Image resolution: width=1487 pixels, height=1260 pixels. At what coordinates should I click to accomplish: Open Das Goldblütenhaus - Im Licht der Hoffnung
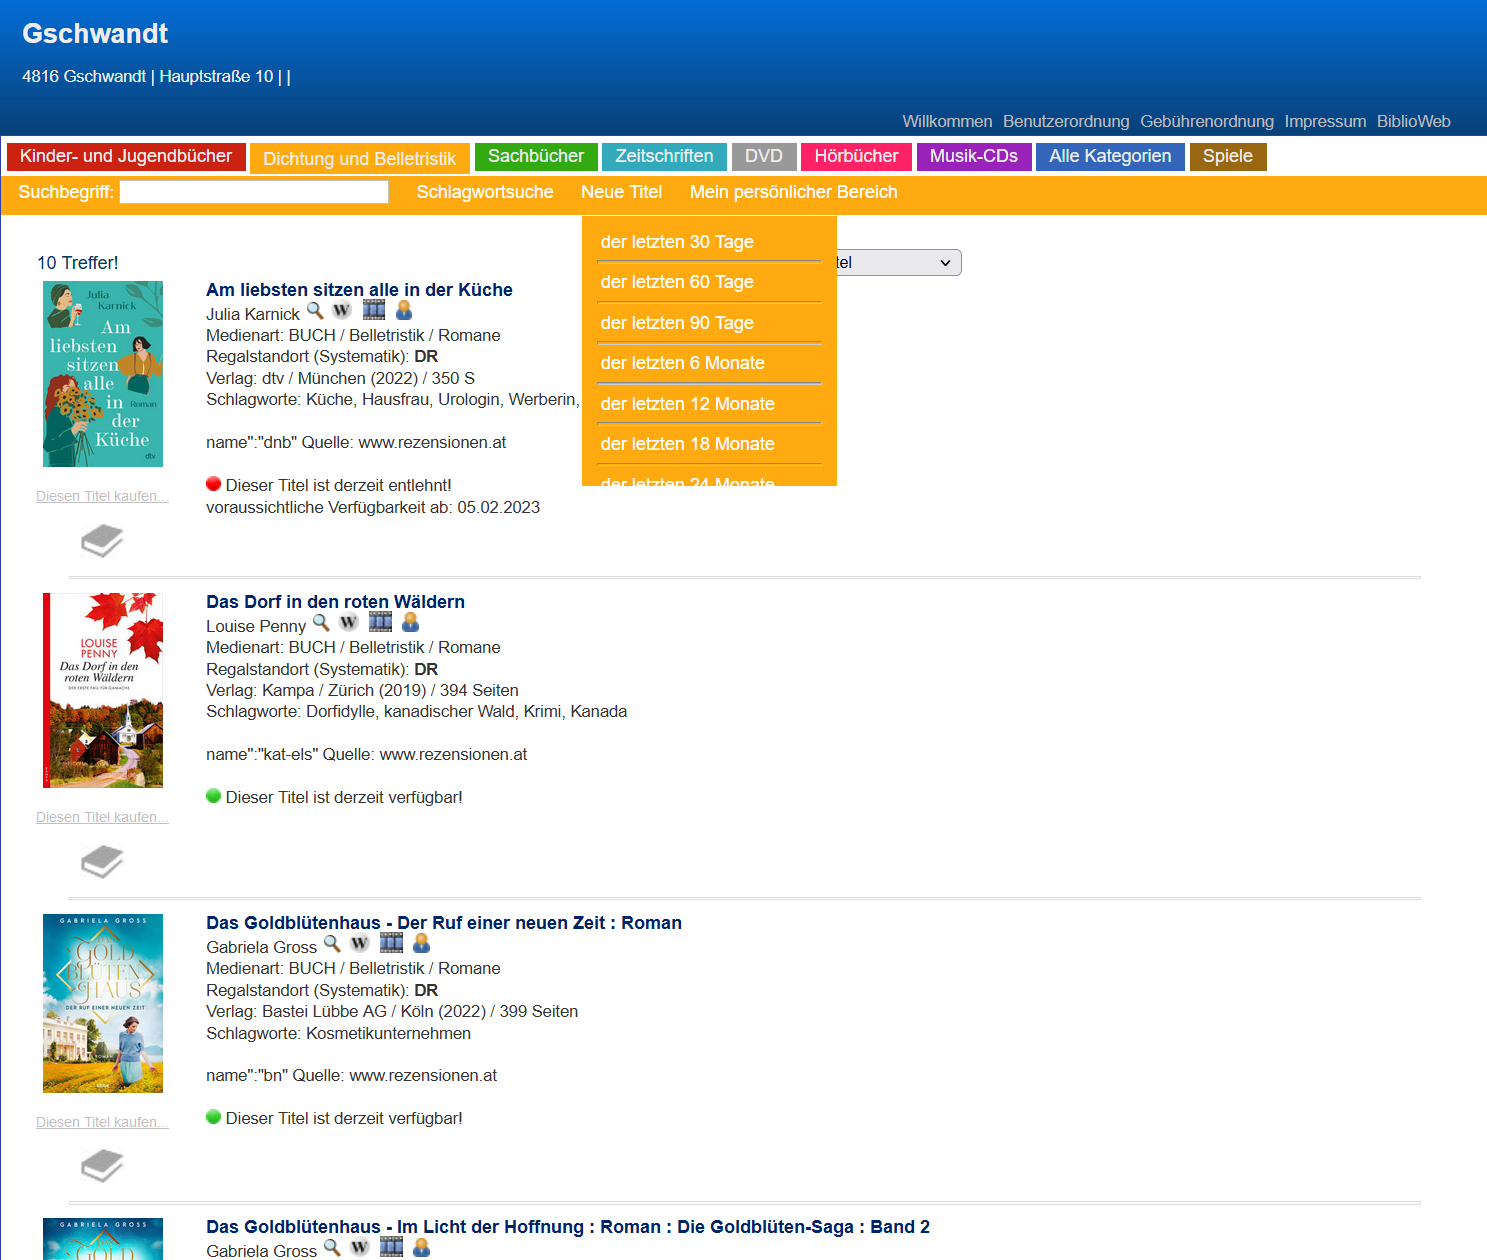coord(568,1227)
